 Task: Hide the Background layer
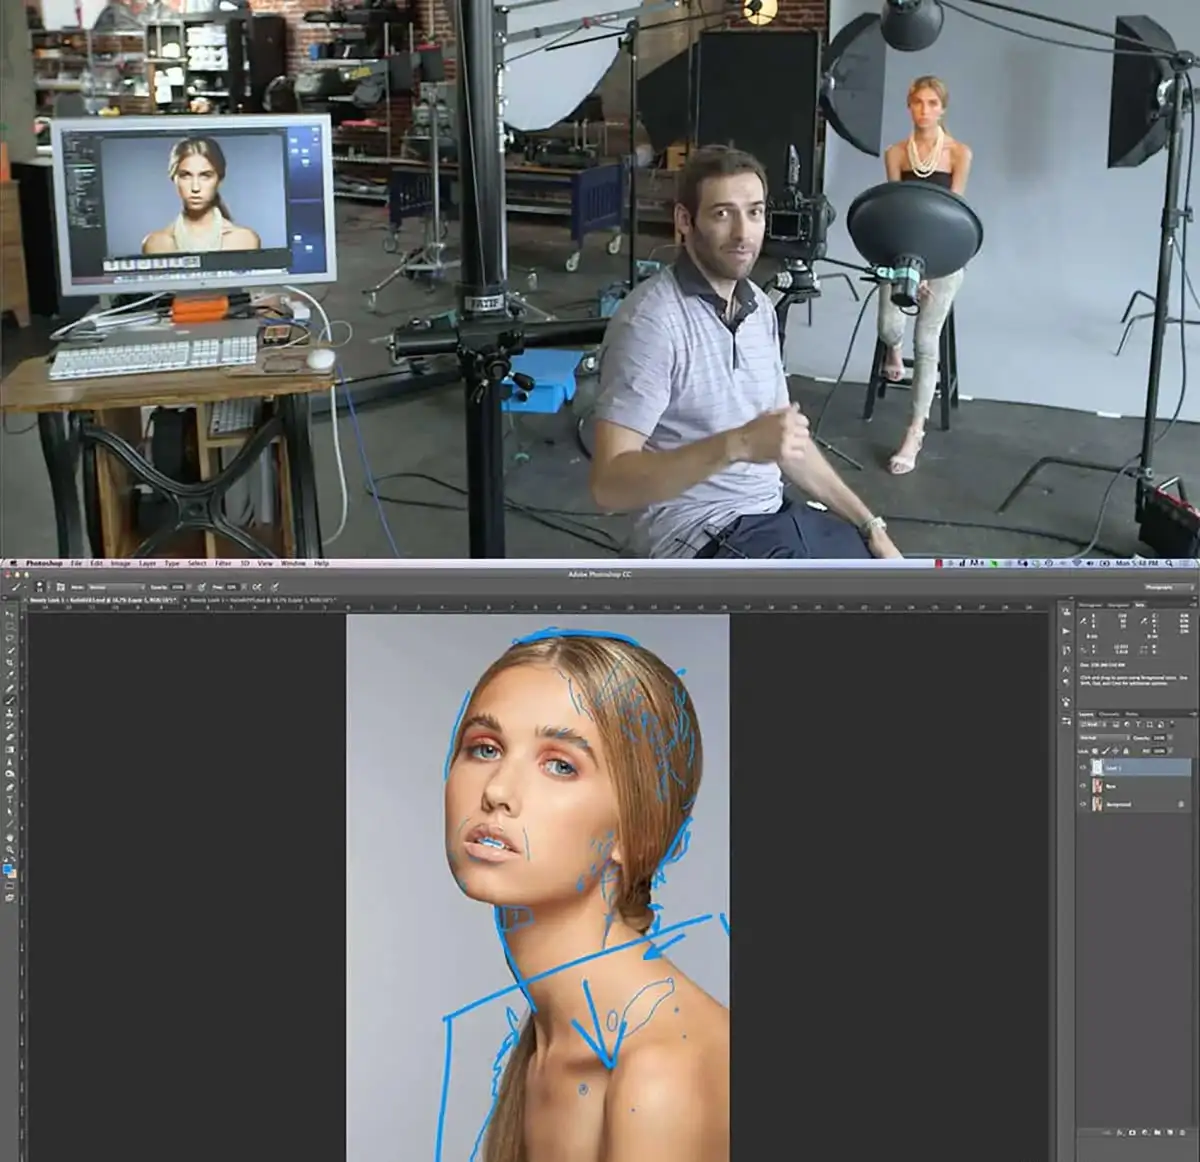click(x=1083, y=804)
